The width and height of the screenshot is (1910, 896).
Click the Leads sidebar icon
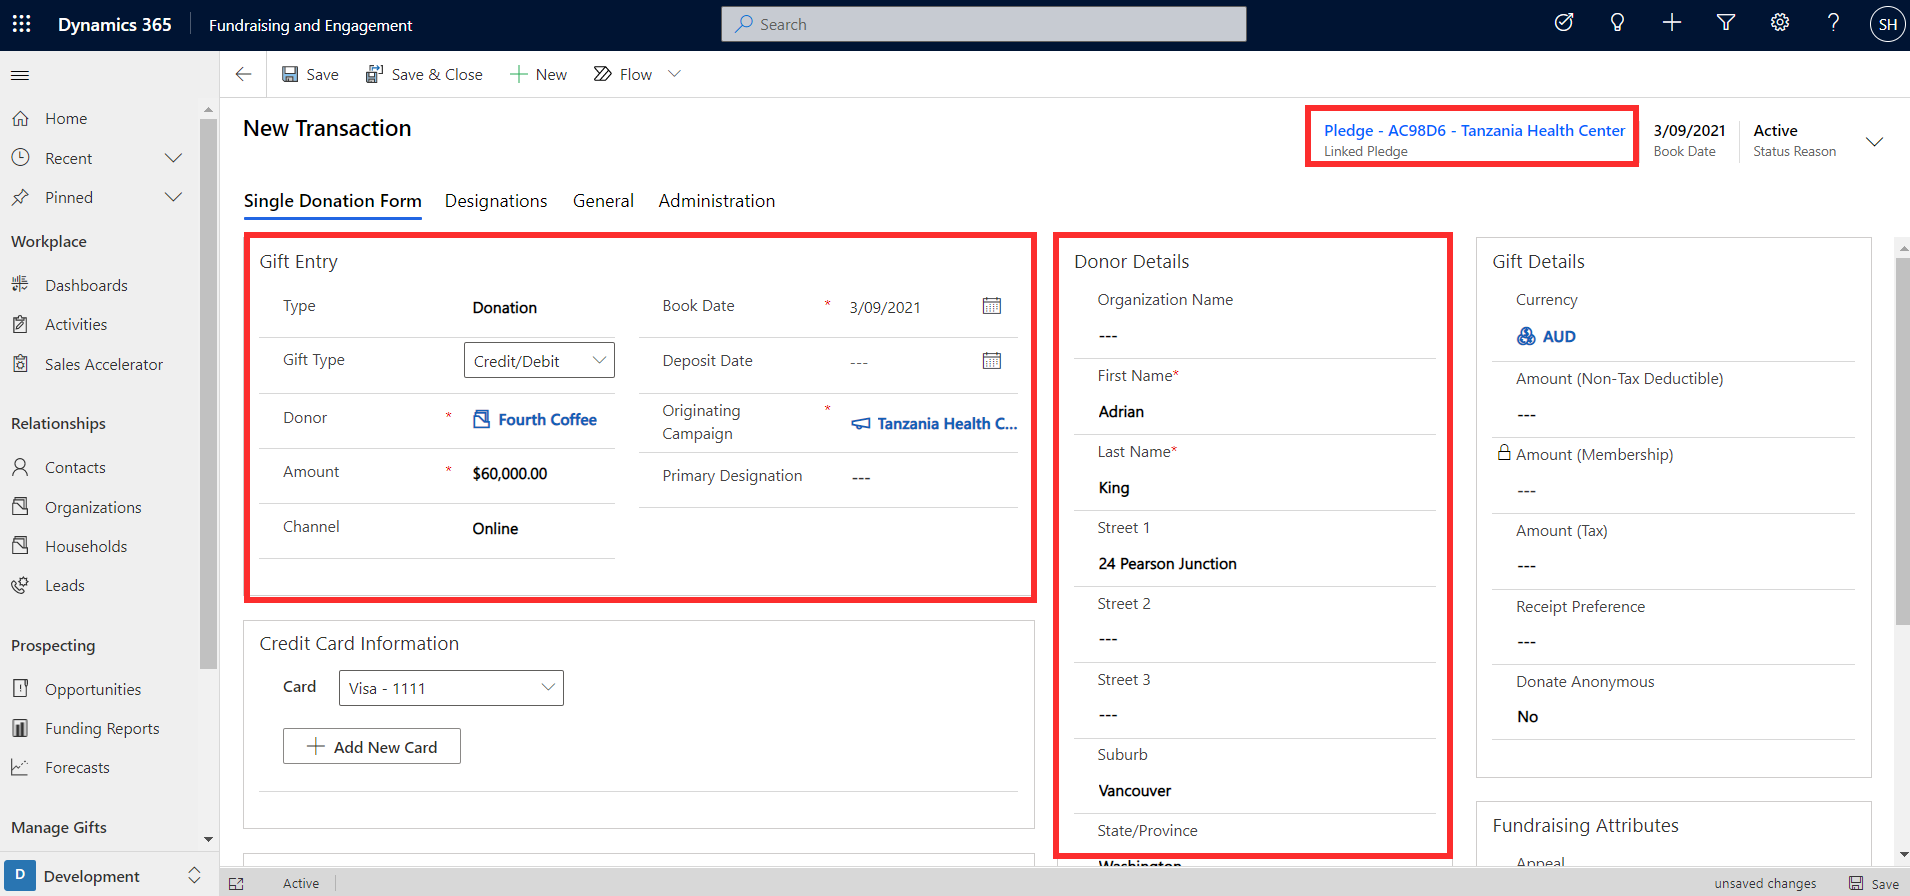click(20, 585)
